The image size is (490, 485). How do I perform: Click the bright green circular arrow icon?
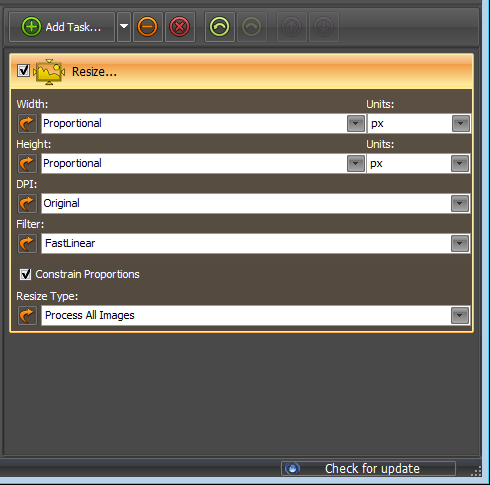click(x=219, y=27)
